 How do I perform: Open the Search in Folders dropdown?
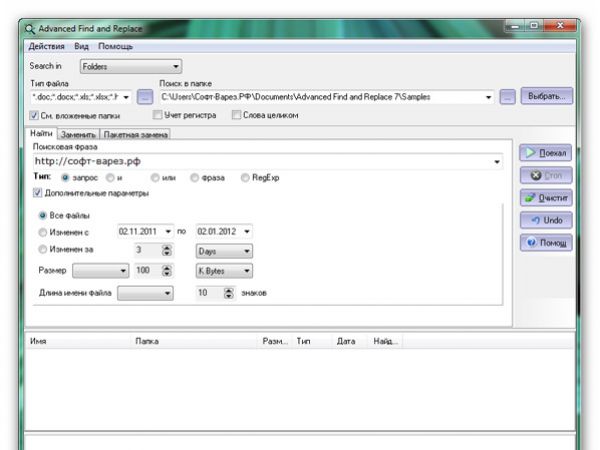point(130,67)
